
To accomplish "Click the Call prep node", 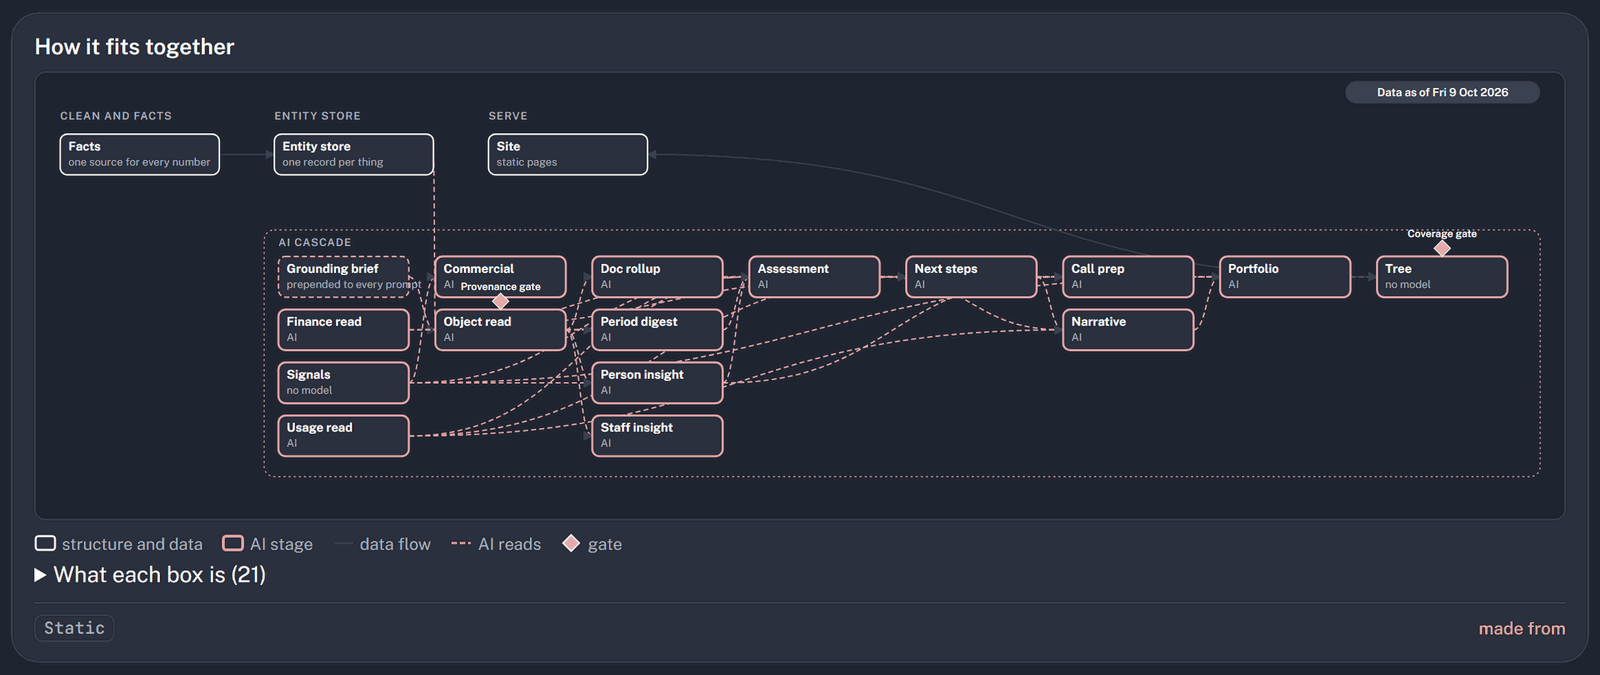I will click(x=1128, y=277).
